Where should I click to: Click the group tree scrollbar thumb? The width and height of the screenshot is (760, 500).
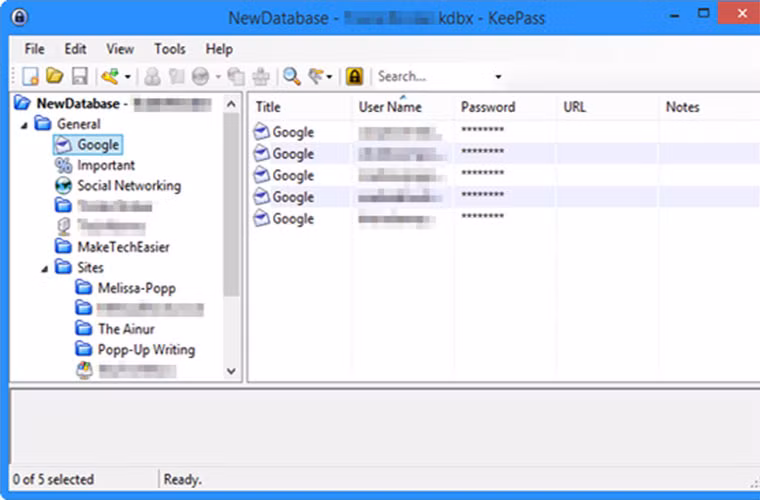pos(231,204)
